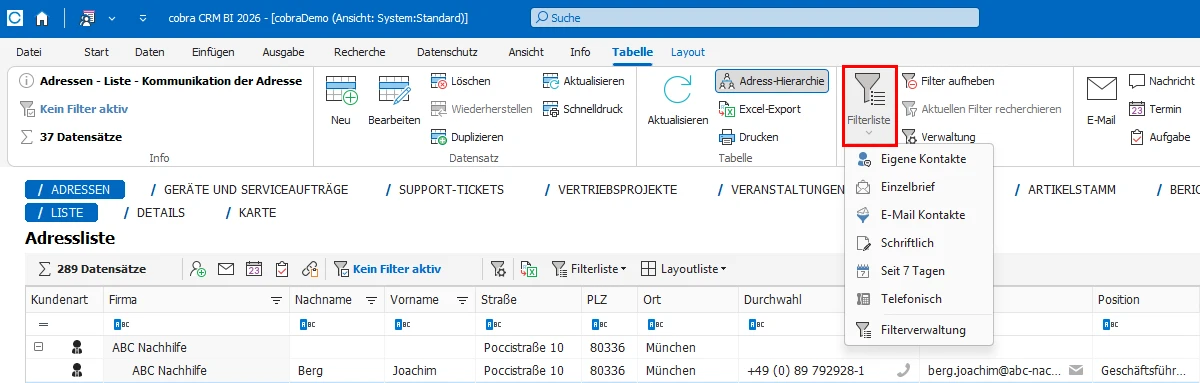Click the clipboard task icon in list toolbar
Screen dimensions: 1200x383
click(282, 269)
